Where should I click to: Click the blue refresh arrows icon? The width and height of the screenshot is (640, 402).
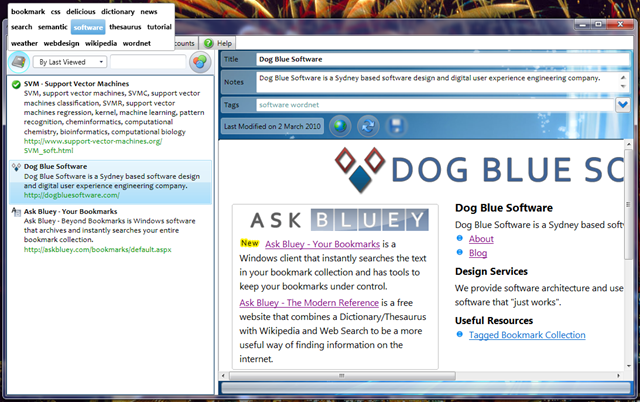[368, 126]
